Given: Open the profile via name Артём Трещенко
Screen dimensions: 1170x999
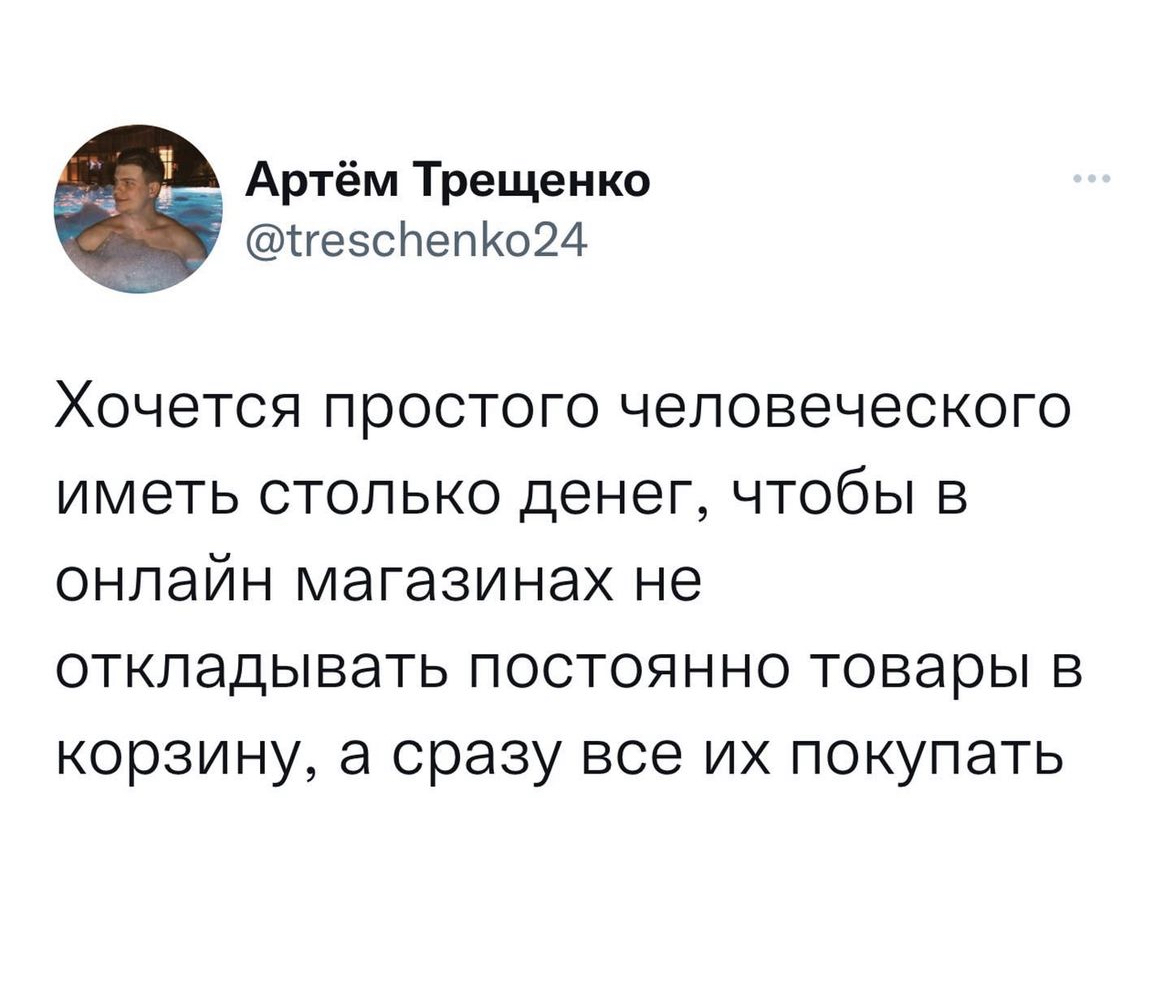Looking at the screenshot, I should click(448, 181).
